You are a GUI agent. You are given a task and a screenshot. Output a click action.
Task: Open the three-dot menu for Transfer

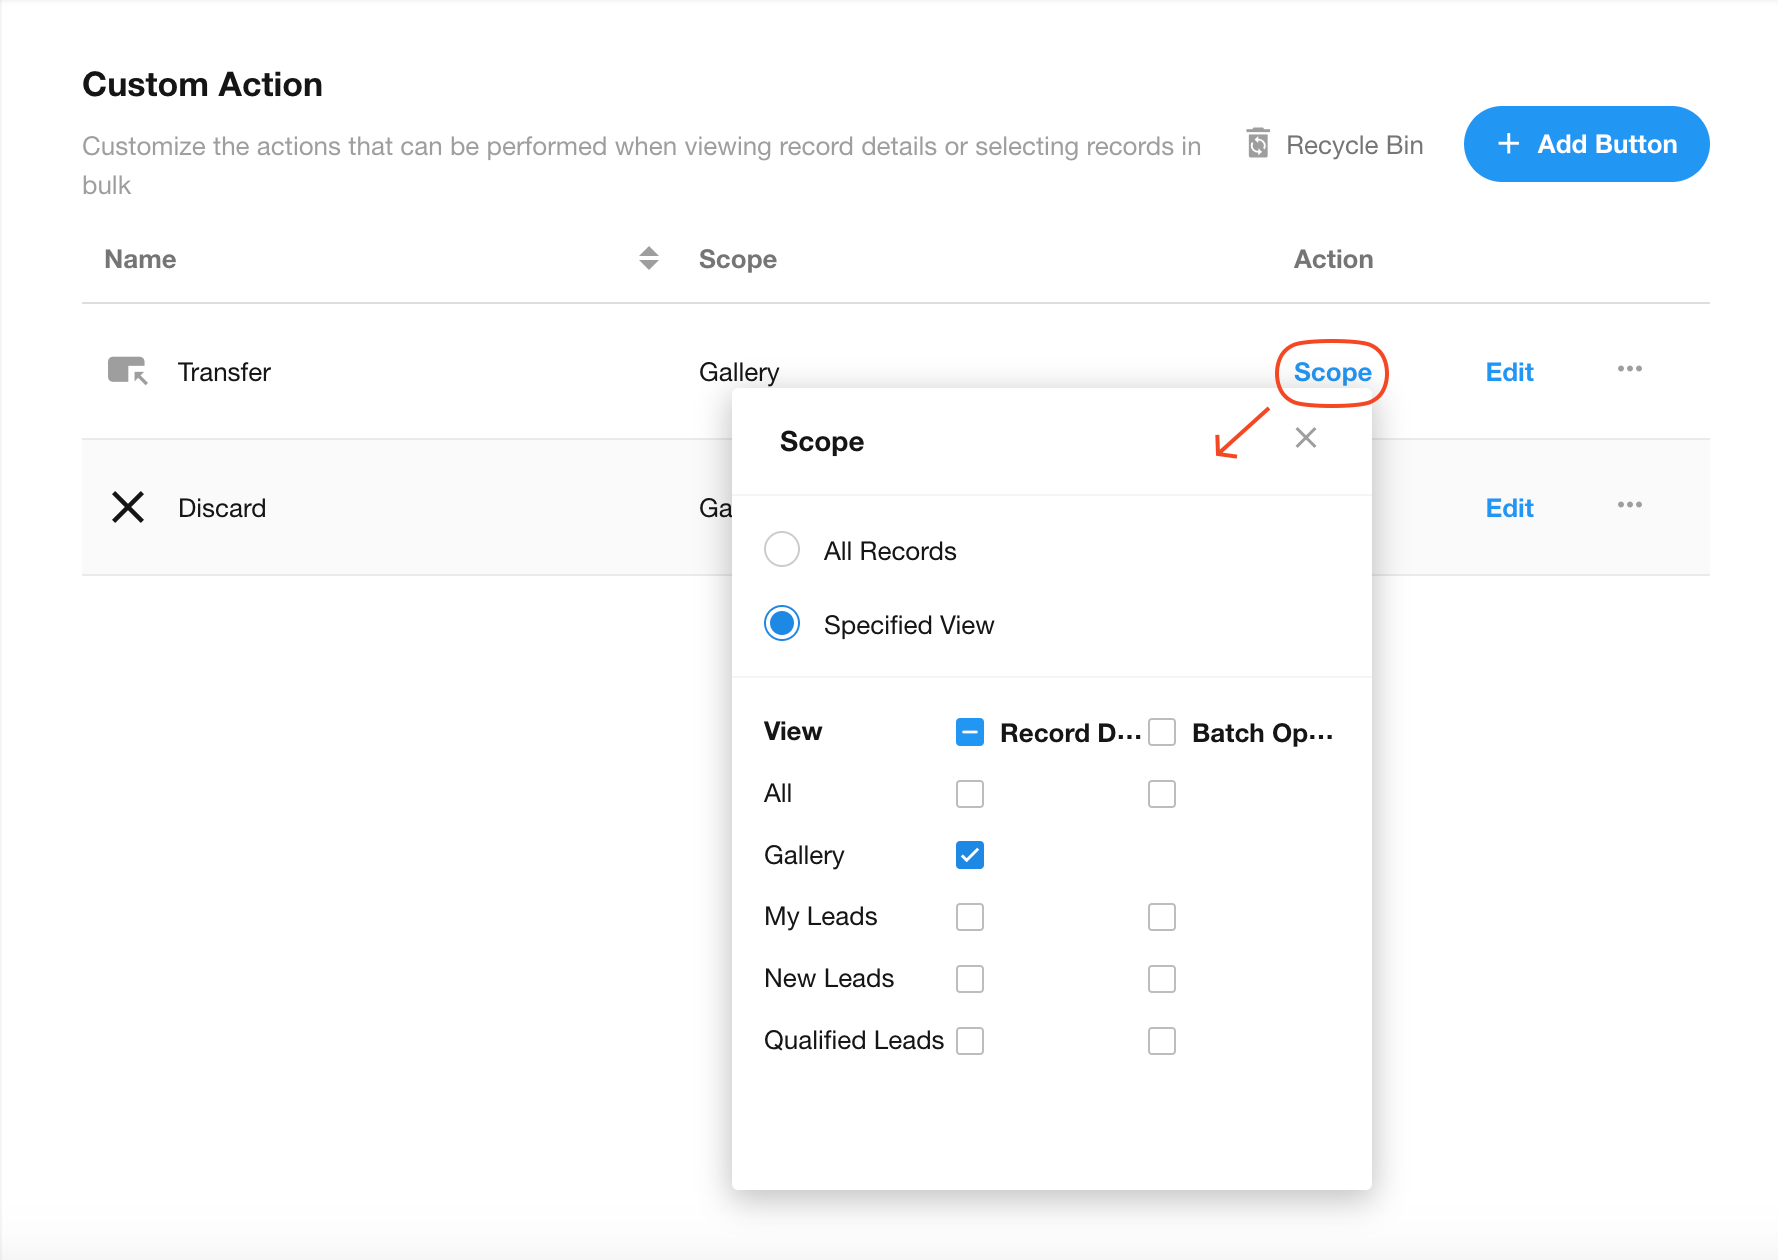coord(1629,369)
